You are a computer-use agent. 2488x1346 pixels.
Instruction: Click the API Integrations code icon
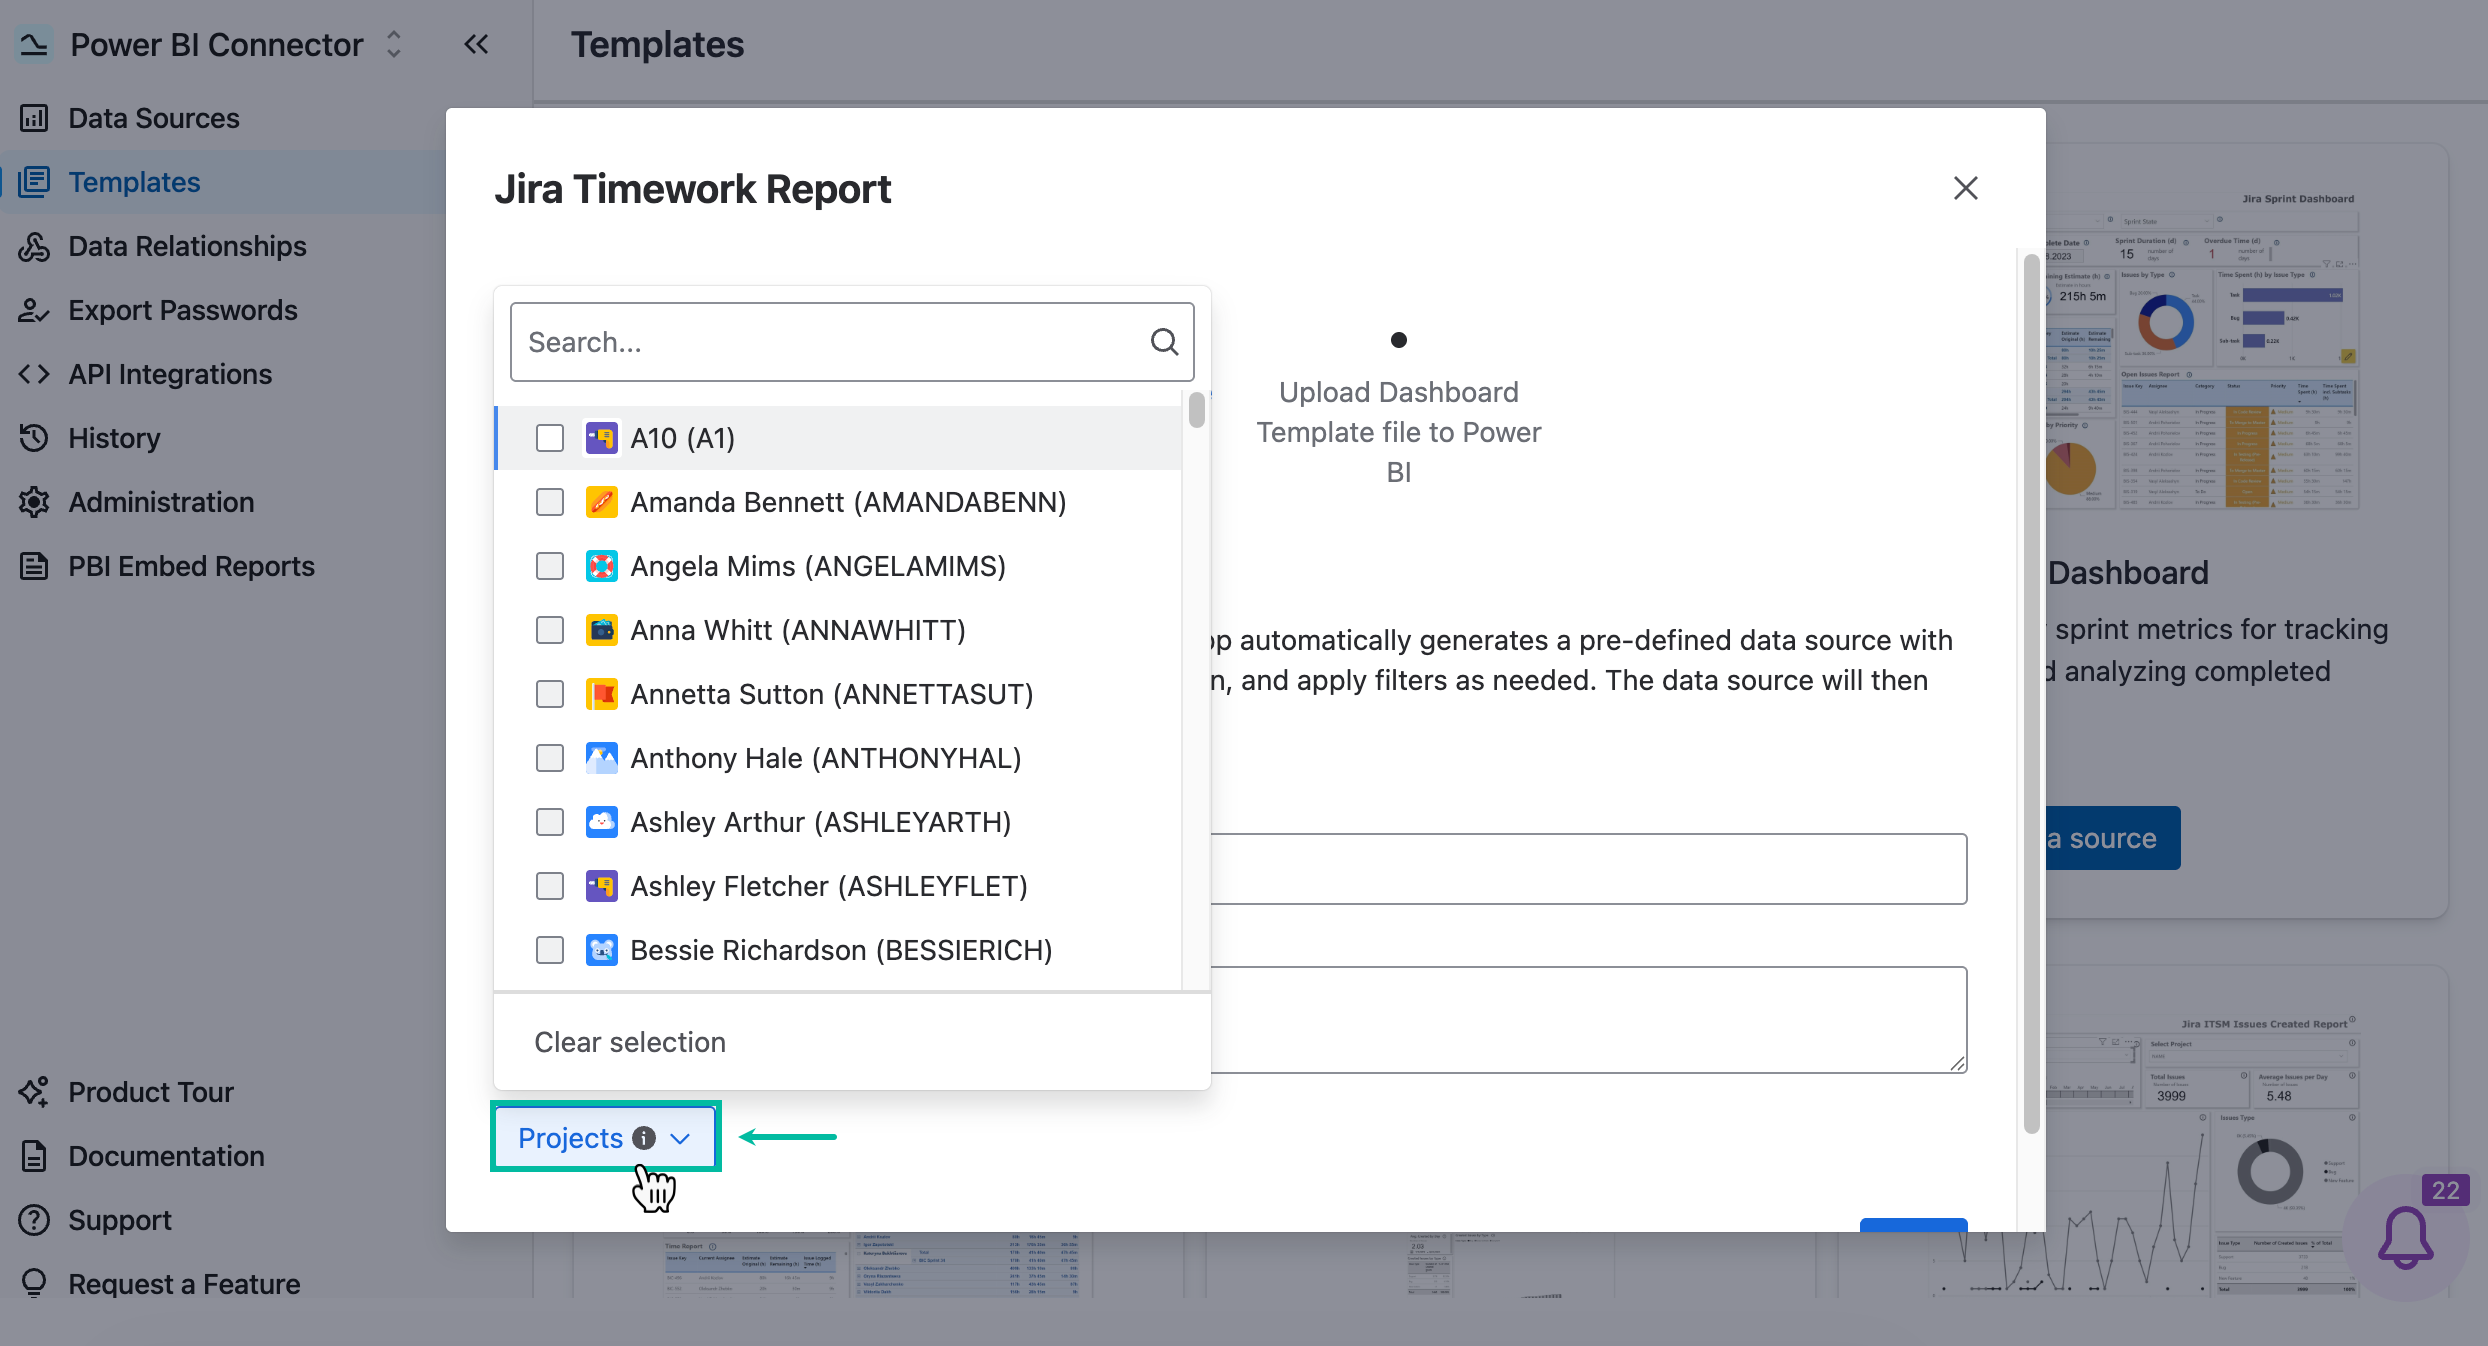point(34,374)
